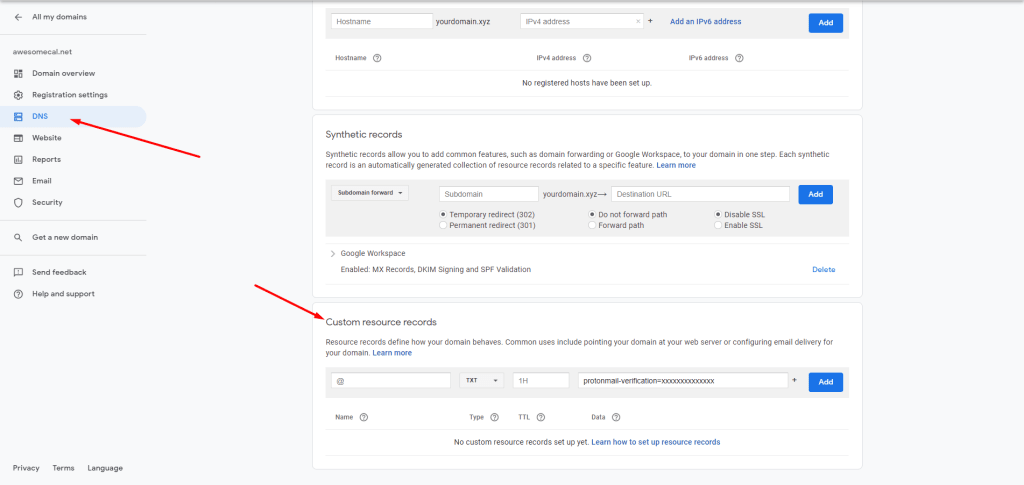Click the Website browser icon in sidebar

18,138
